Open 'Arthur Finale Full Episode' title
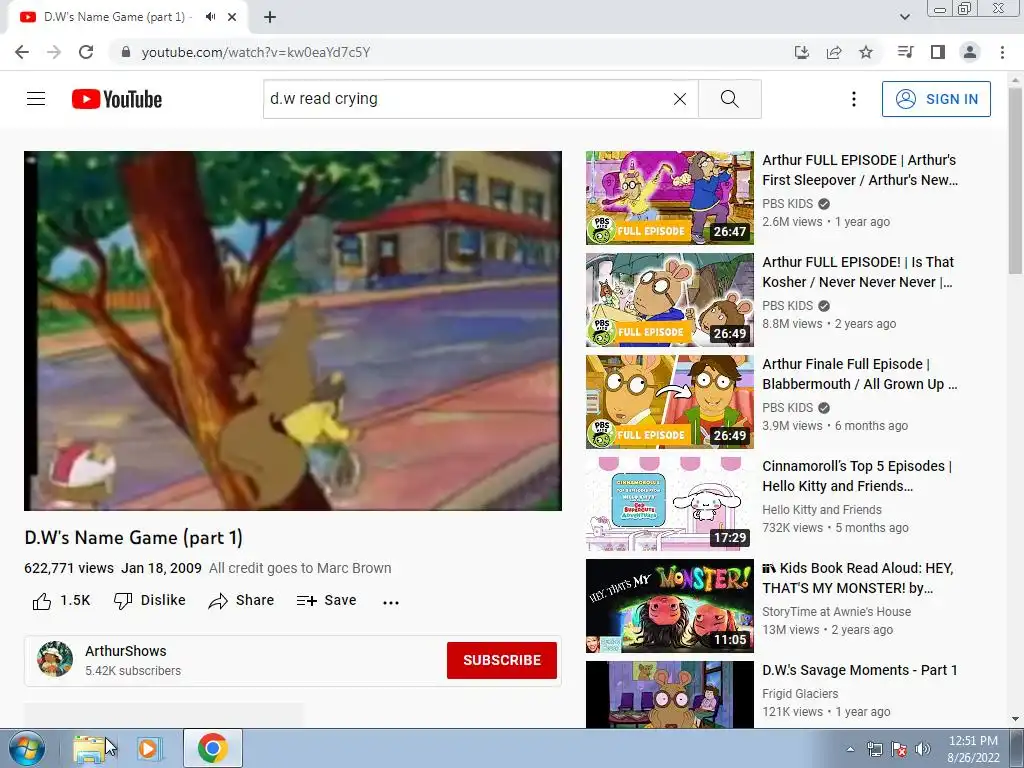 pyautogui.click(x=859, y=374)
